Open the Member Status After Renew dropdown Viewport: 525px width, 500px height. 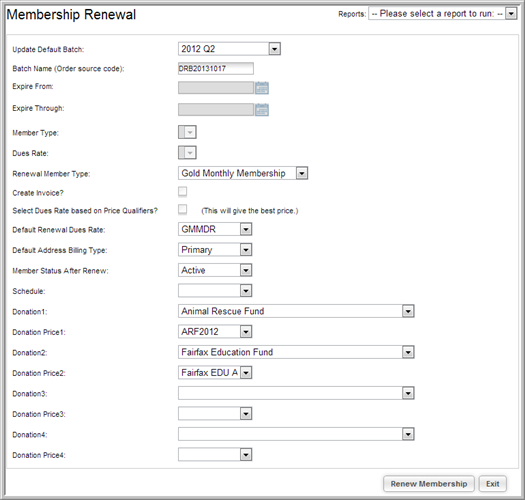click(215, 270)
